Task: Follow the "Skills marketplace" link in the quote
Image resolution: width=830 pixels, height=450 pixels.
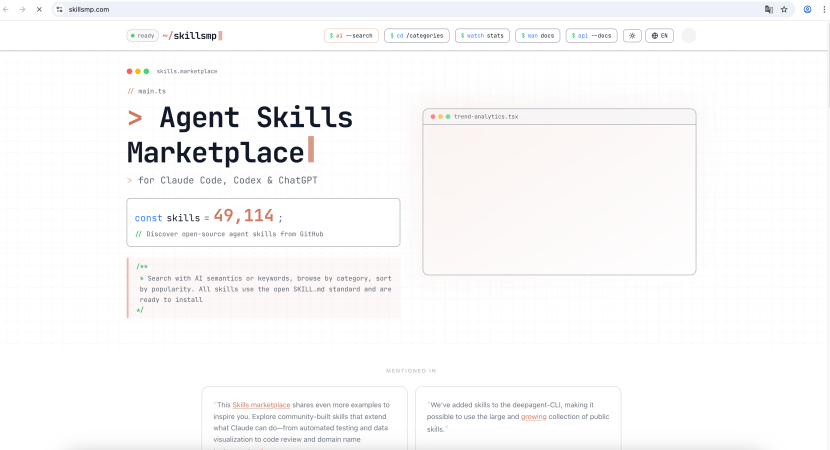Action: coord(255,405)
